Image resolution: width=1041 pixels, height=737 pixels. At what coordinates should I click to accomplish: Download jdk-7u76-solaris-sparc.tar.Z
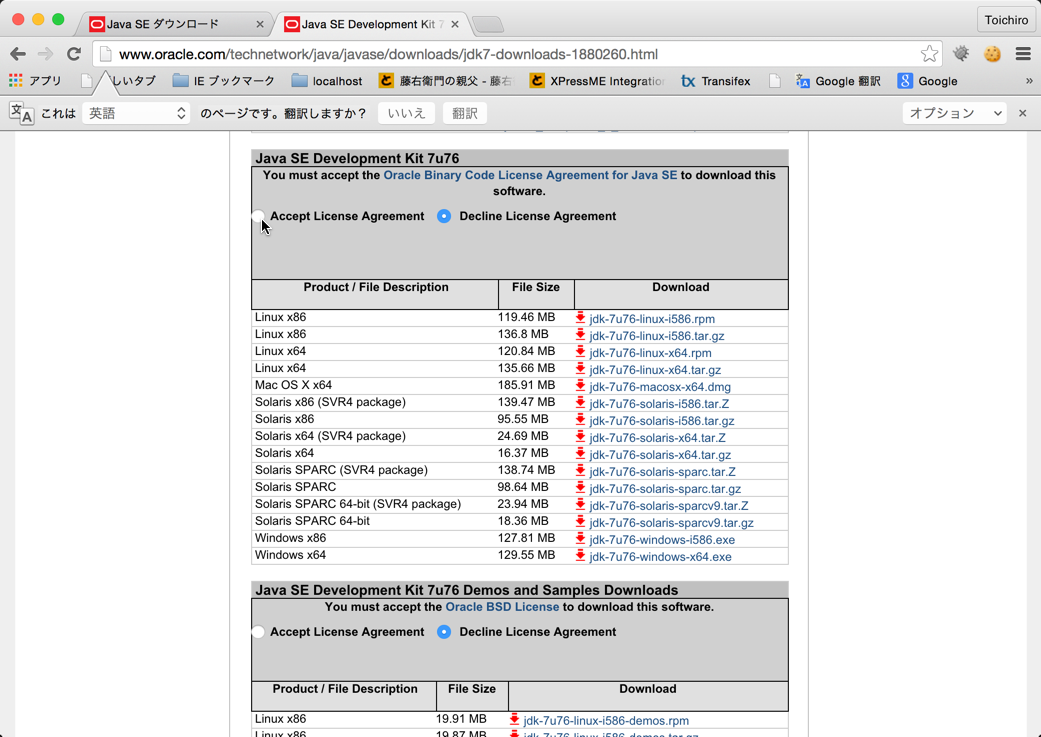tap(663, 472)
